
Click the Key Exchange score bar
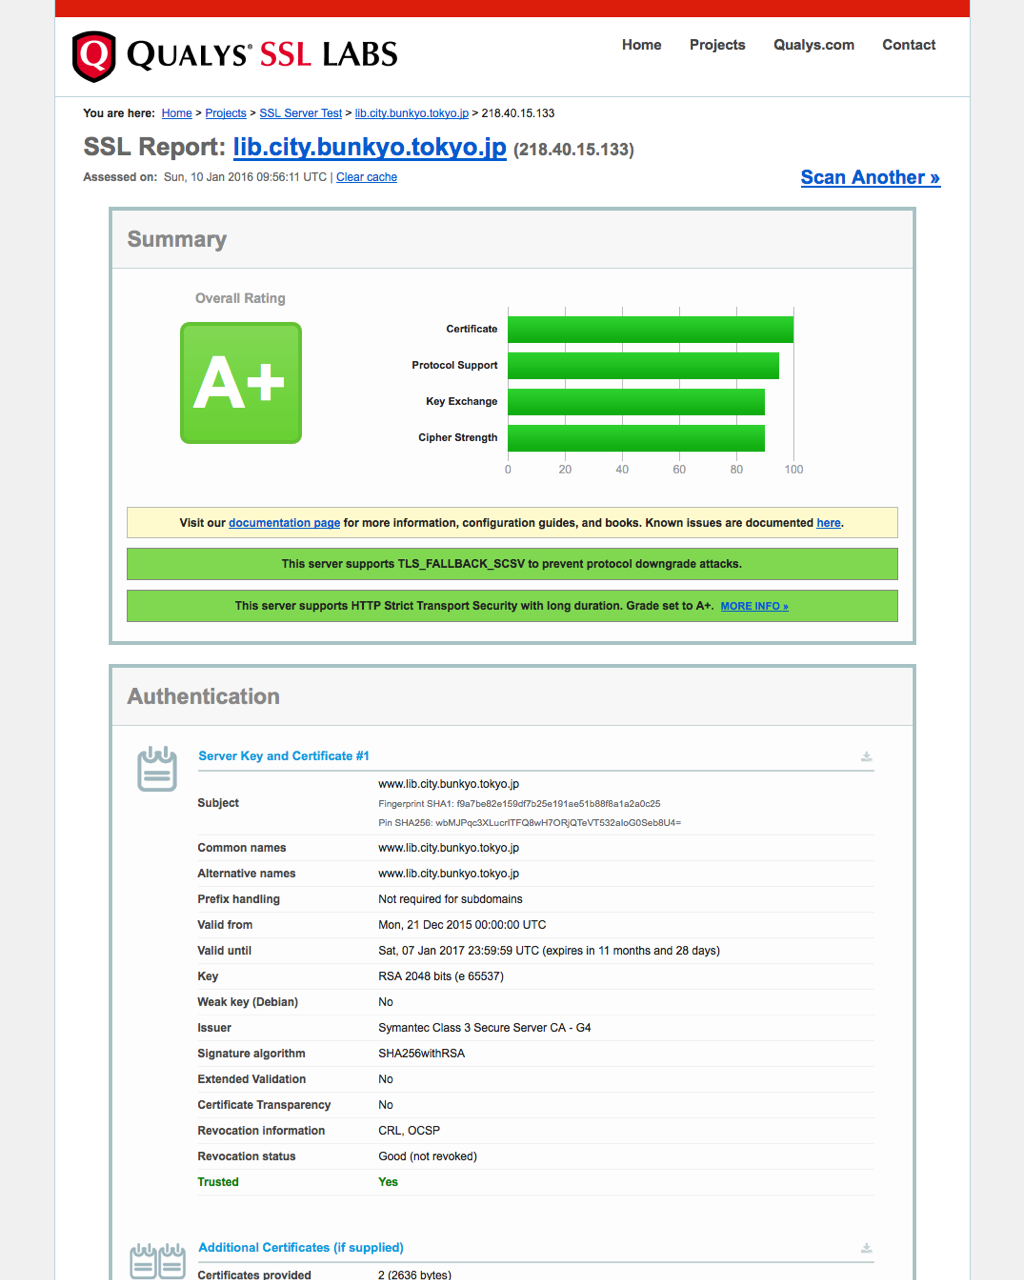636,401
